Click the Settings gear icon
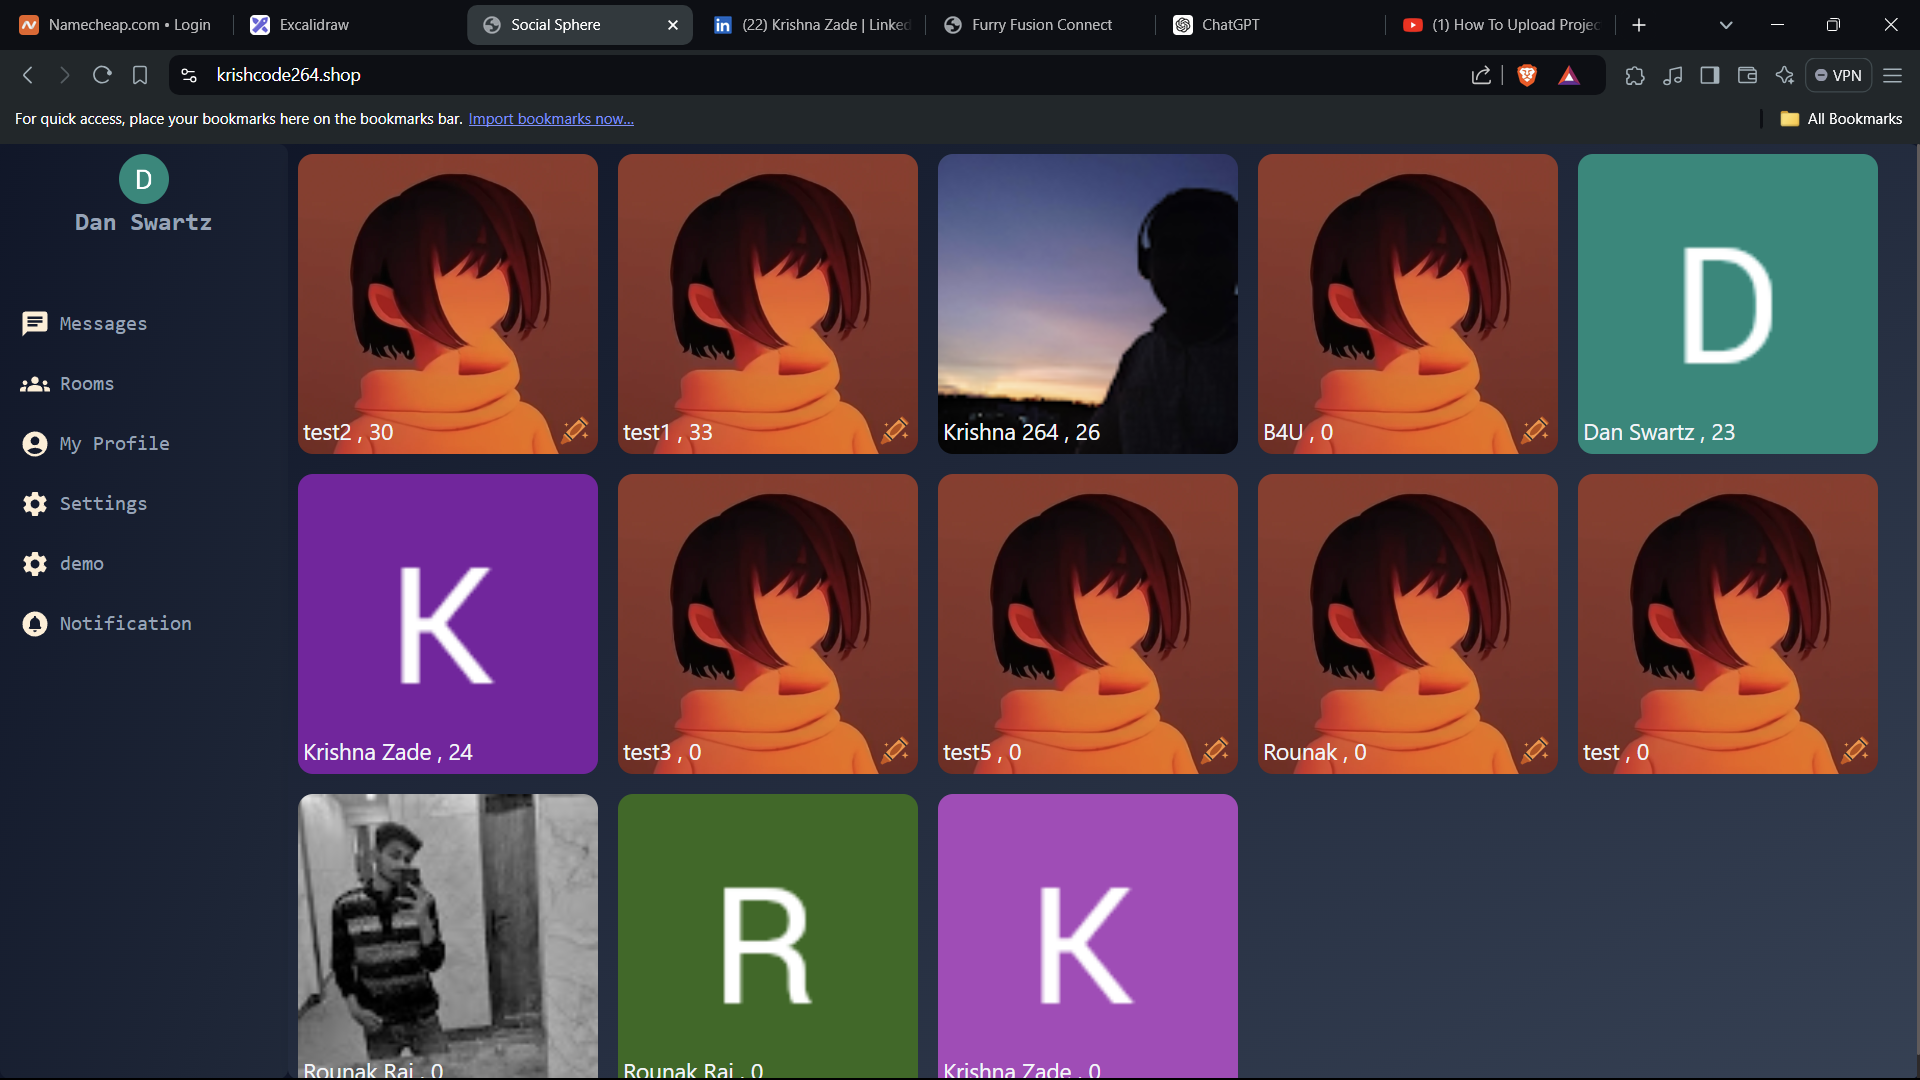The height and width of the screenshot is (1080, 1920). (x=35, y=504)
